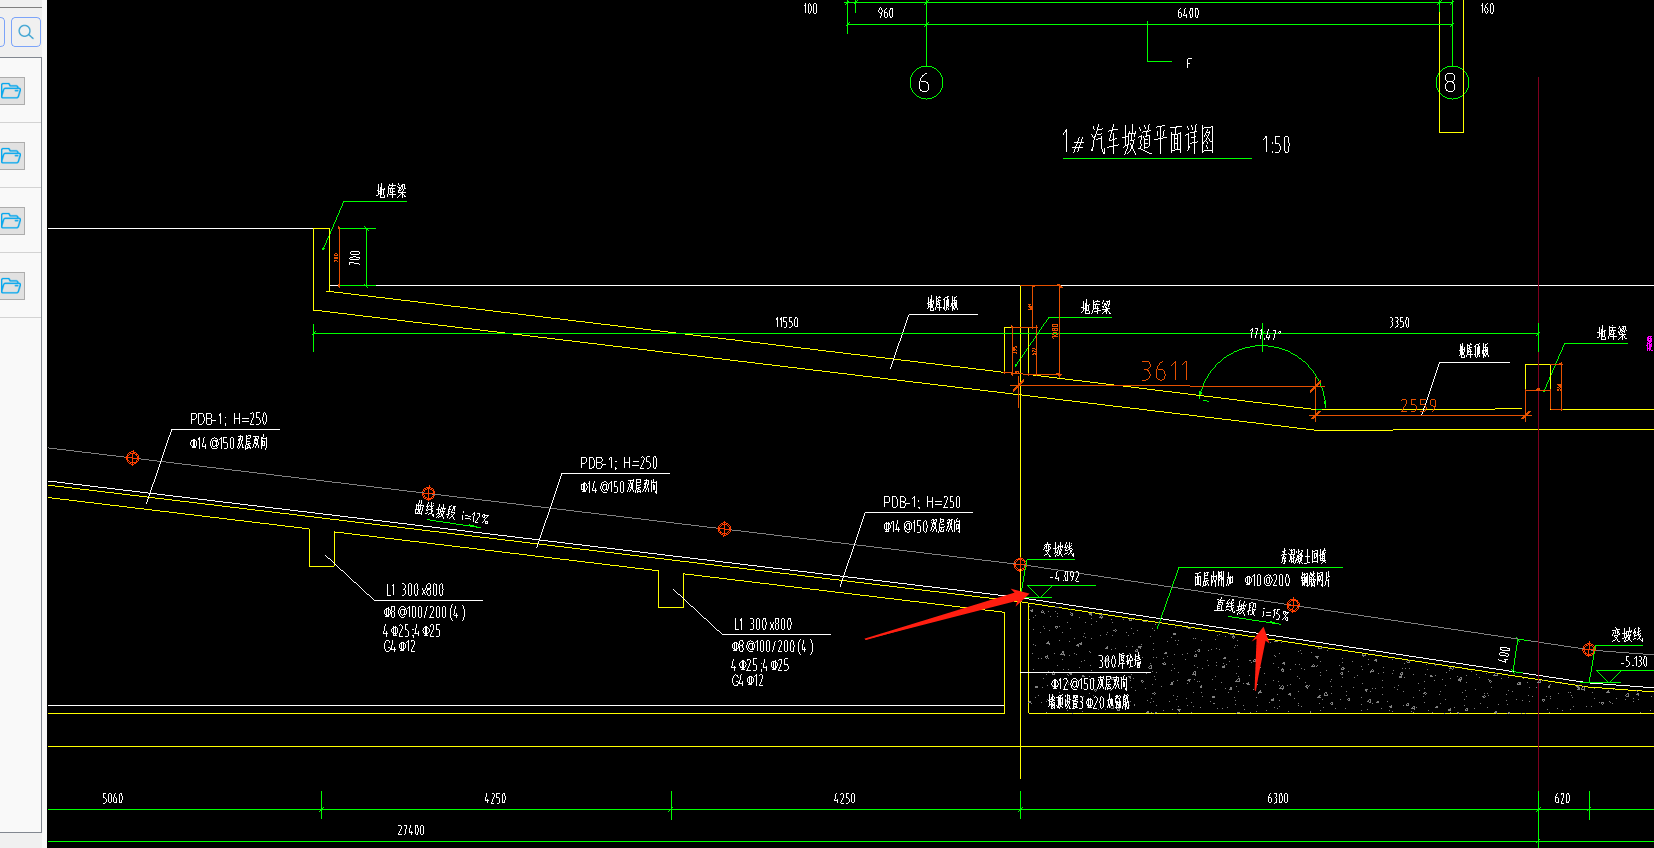Open the third folder icon in sidebar list
Viewport: 1654px width, 848px height.
click(x=11, y=221)
